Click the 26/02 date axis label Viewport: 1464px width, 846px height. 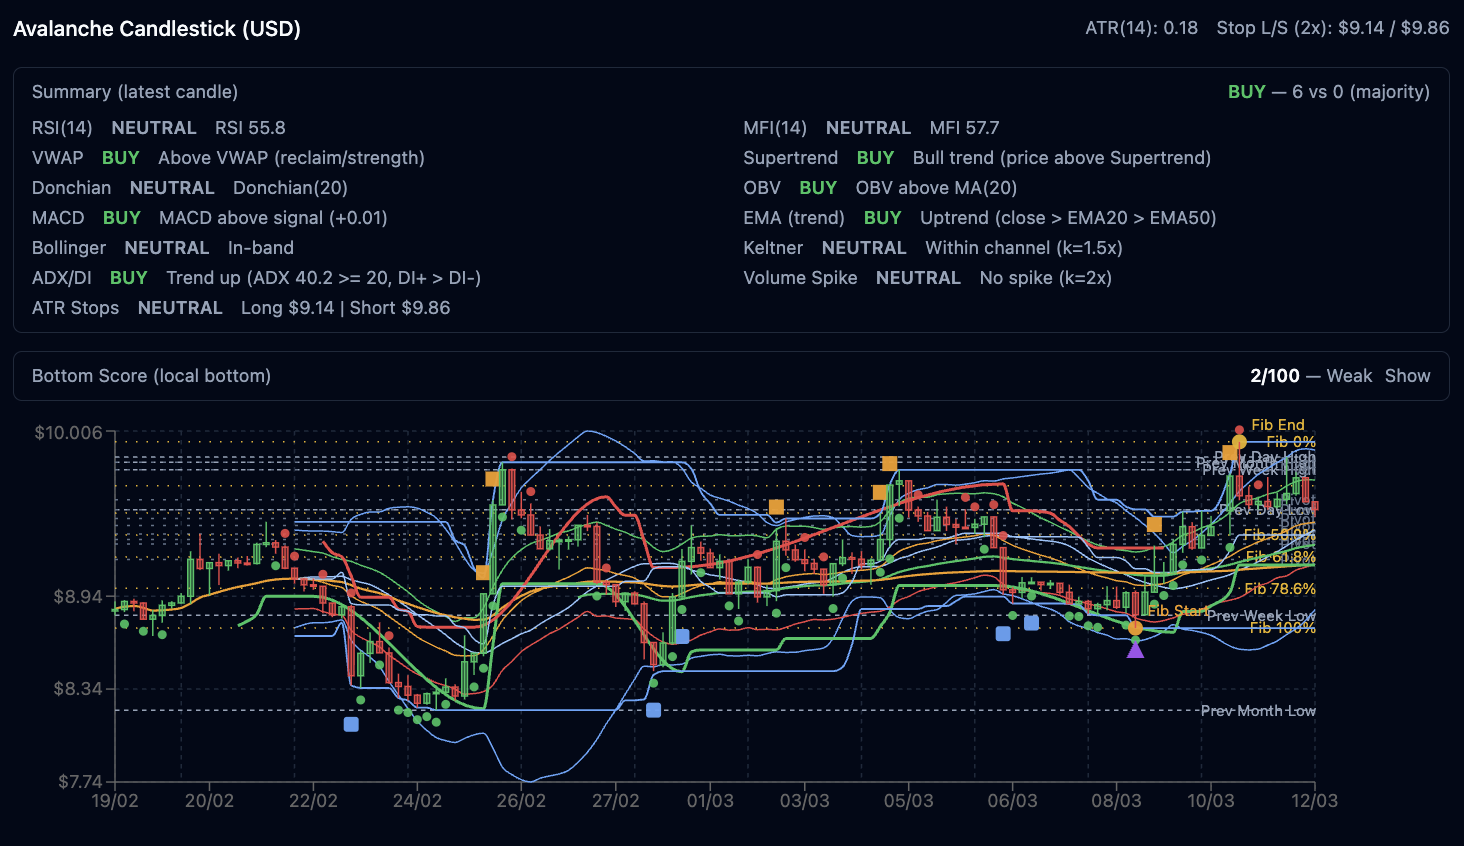tap(521, 801)
